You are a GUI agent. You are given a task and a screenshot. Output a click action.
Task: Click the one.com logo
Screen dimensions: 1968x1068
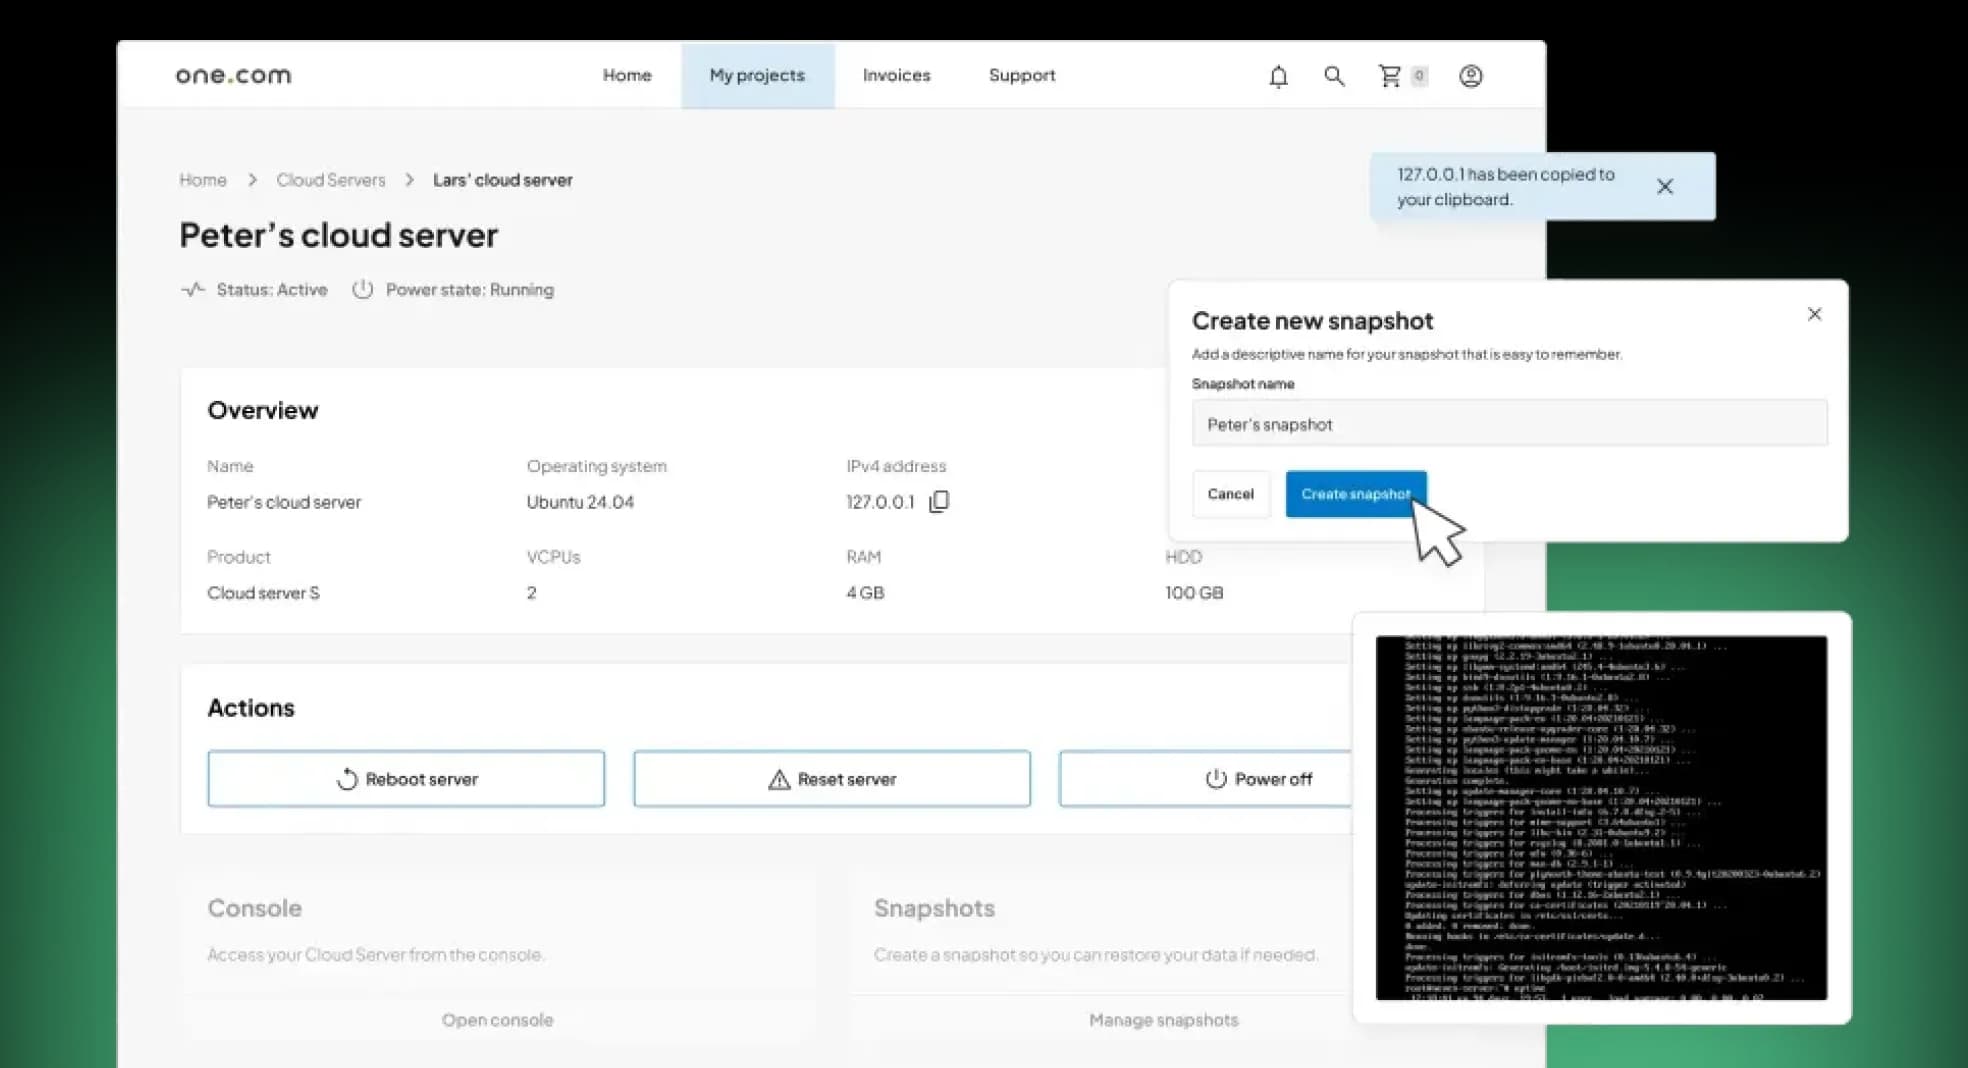[x=233, y=75]
